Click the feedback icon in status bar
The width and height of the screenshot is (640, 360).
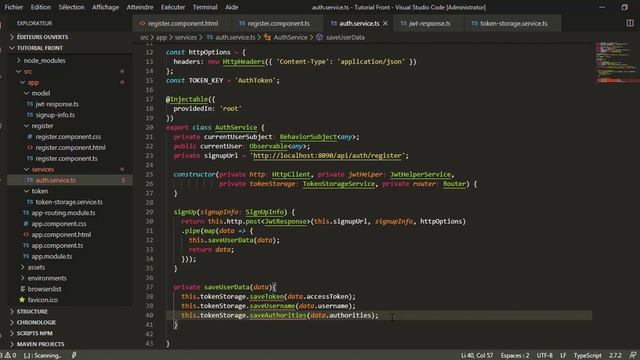(x=632, y=355)
